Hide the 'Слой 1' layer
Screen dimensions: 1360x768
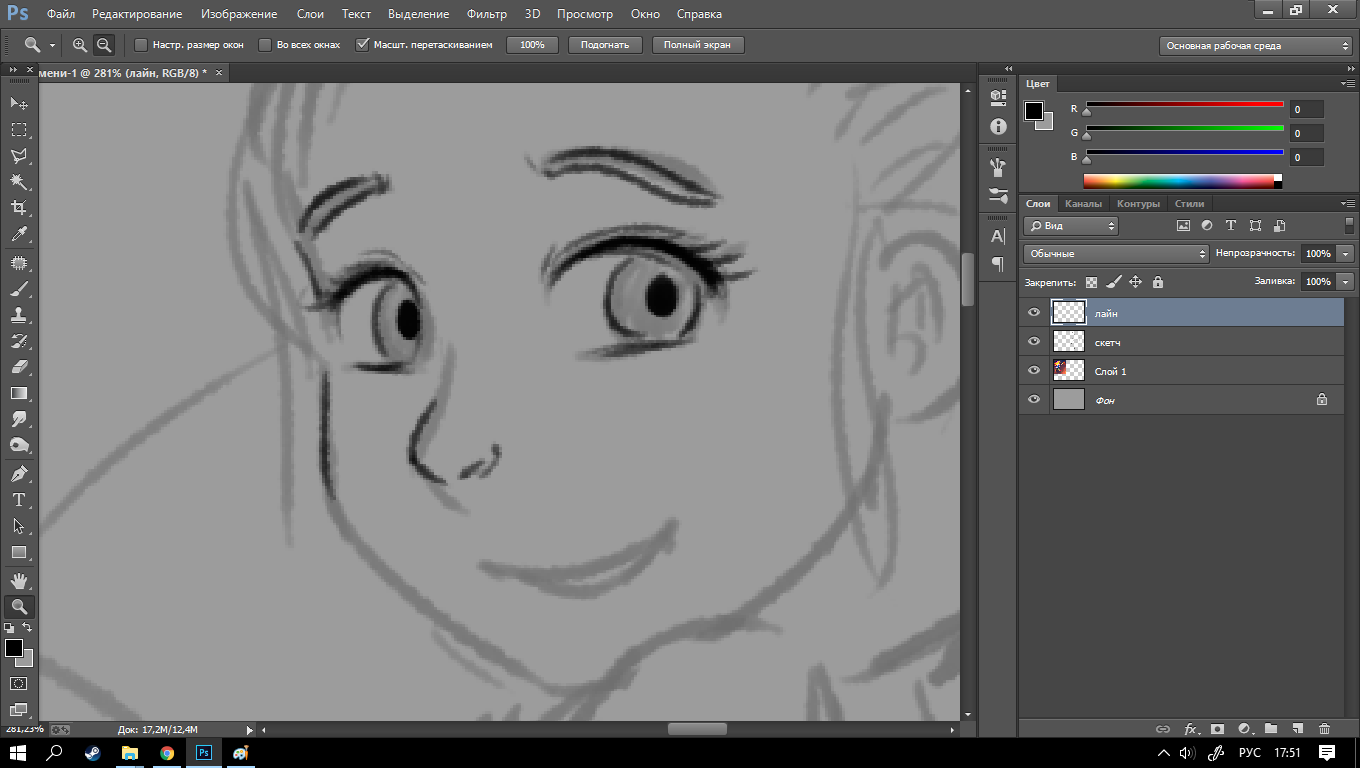coord(1034,371)
